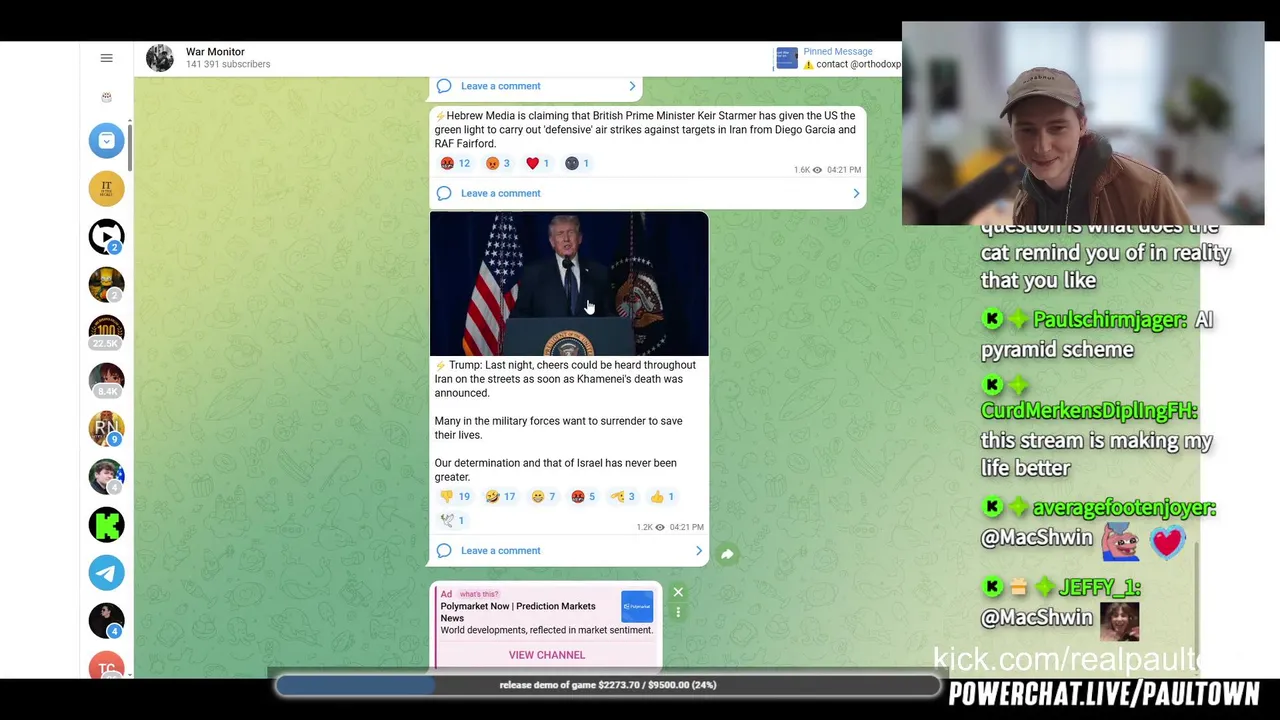Toggle the reaction with 12 on Starmer post
This screenshot has width=1280, height=720.
pyautogui.click(x=455, y=163)
